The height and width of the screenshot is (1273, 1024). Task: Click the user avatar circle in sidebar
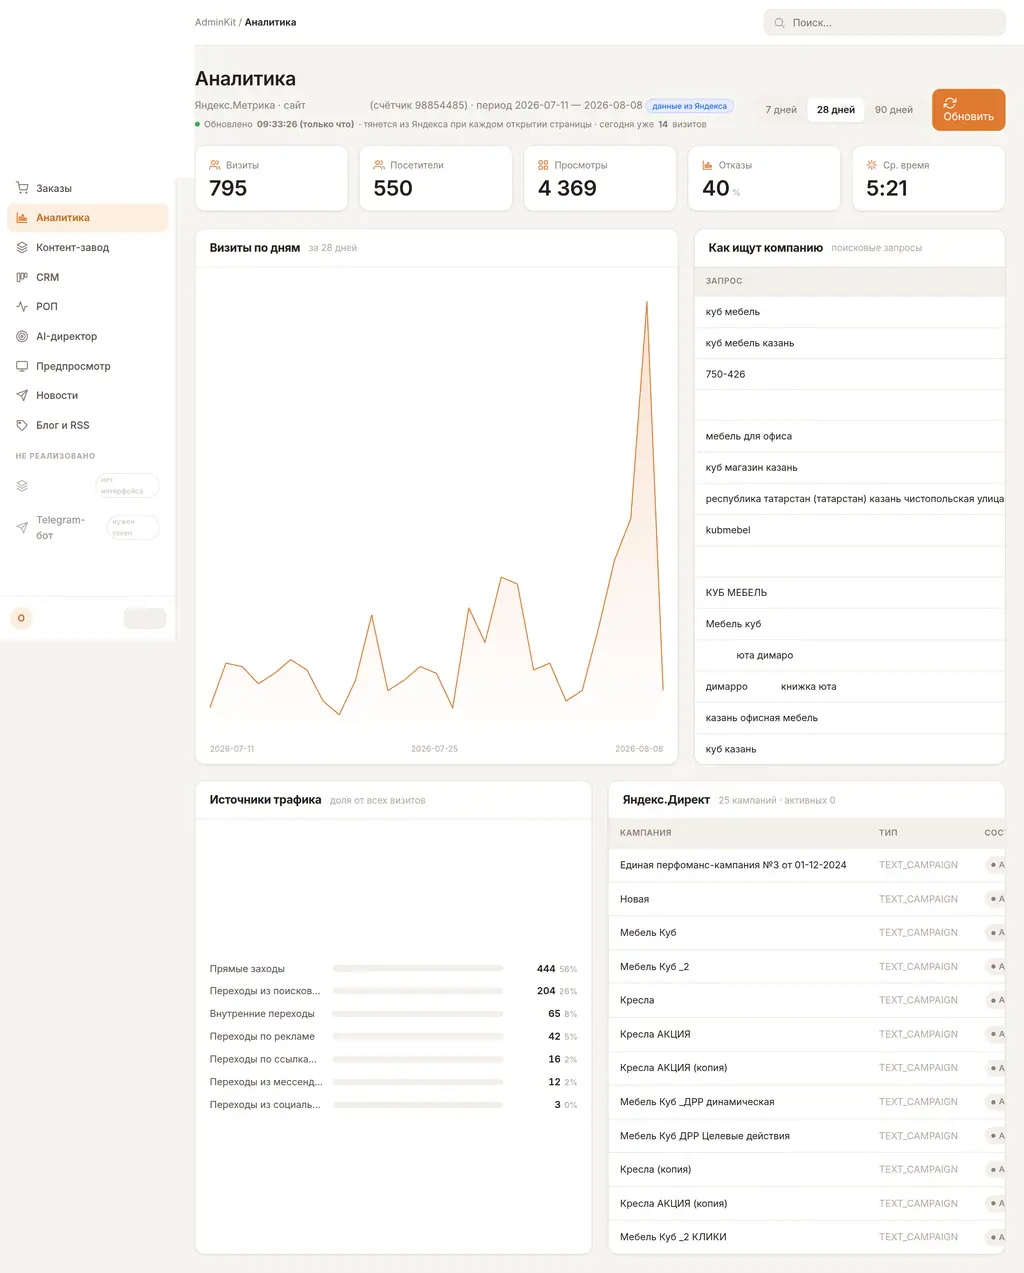pos(21,618)
